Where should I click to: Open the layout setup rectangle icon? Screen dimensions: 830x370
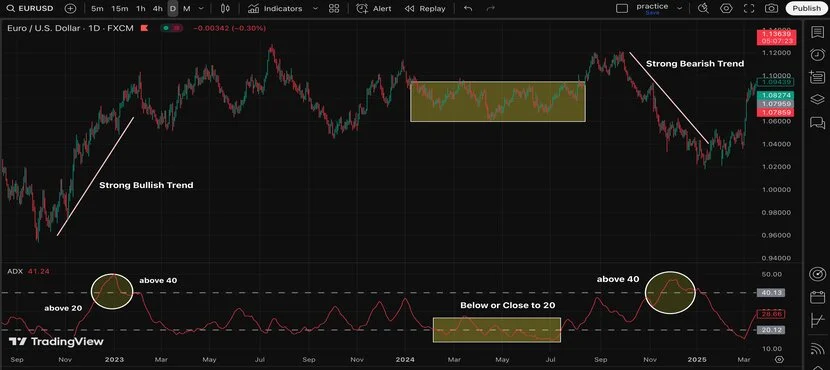pos(622,8)
